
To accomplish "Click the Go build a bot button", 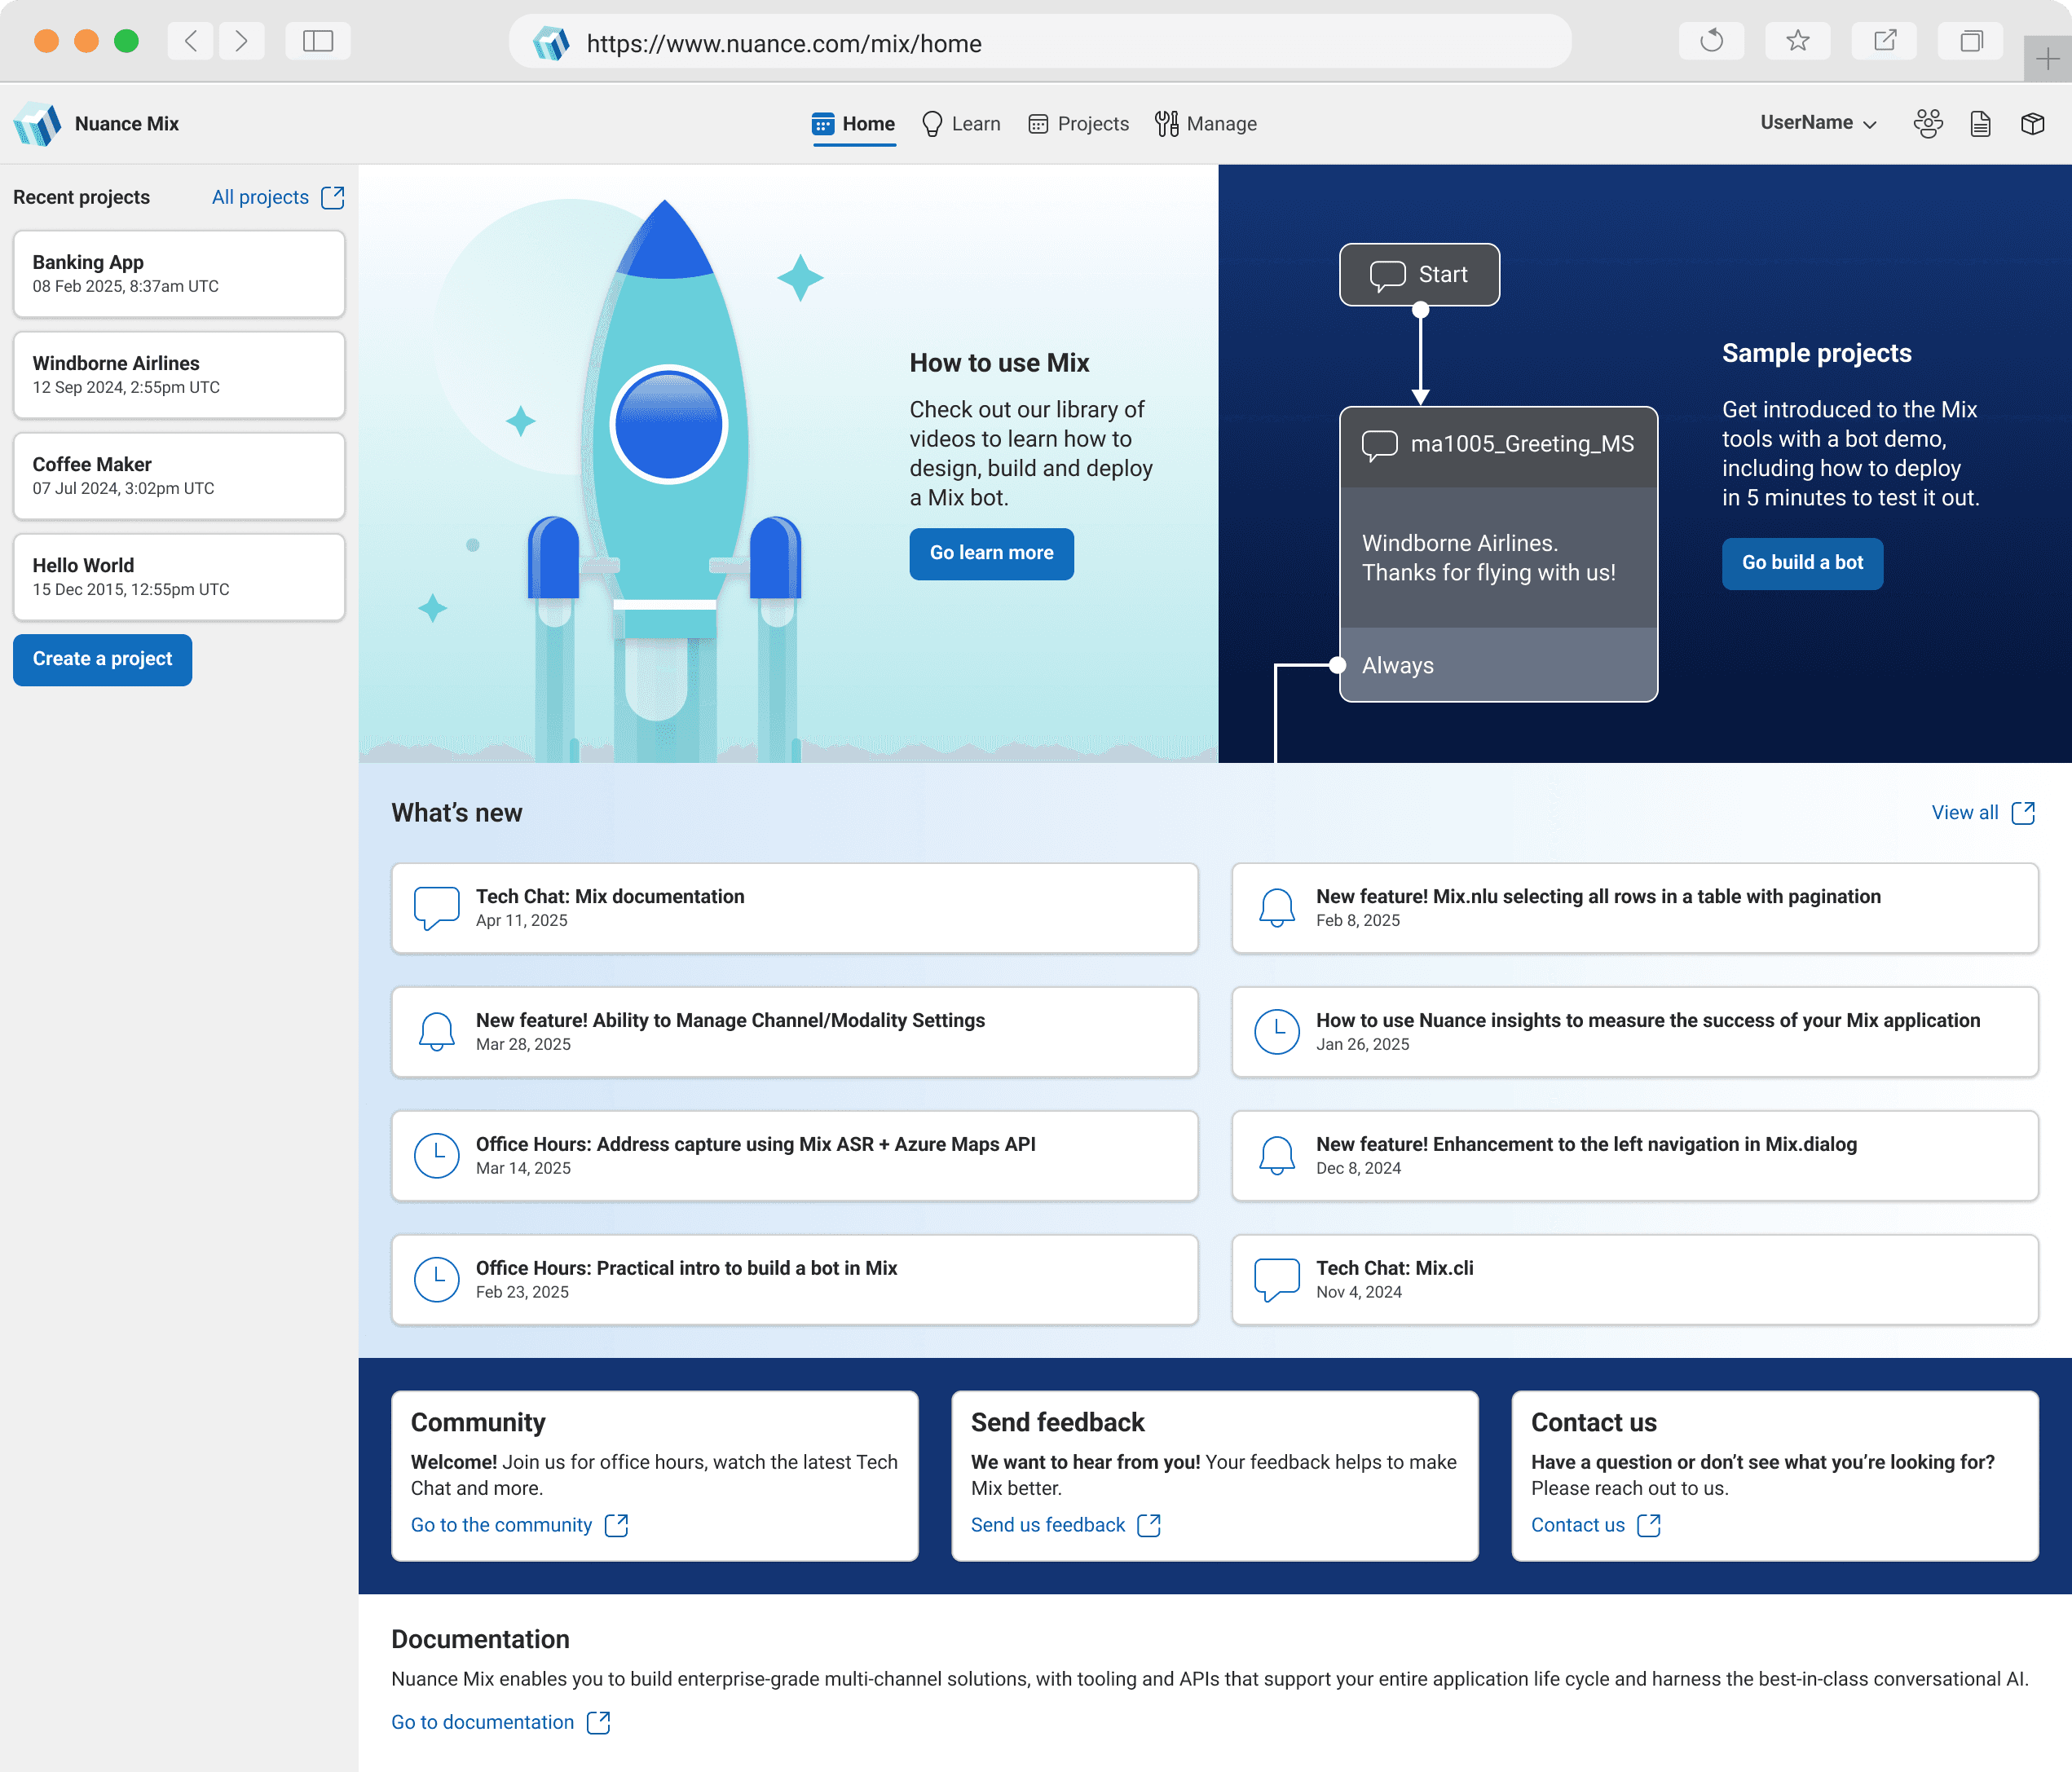I will (x=1802, y=563).
